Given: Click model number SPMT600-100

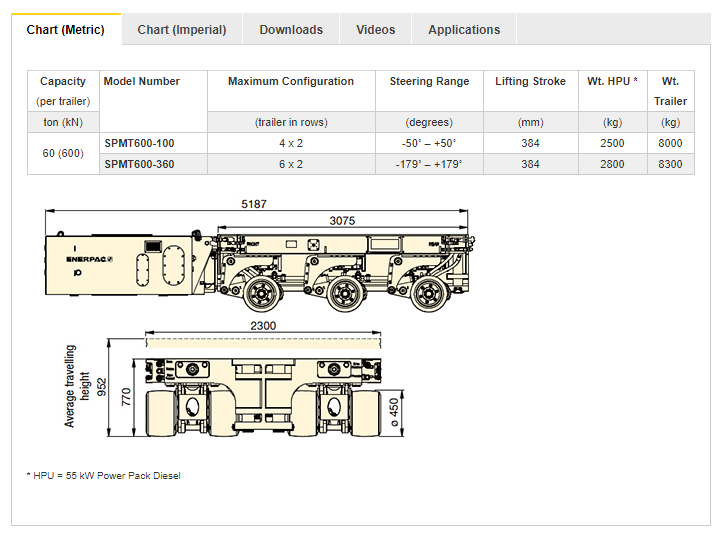Looking at the screenshot, I should [x=139, y=143].
